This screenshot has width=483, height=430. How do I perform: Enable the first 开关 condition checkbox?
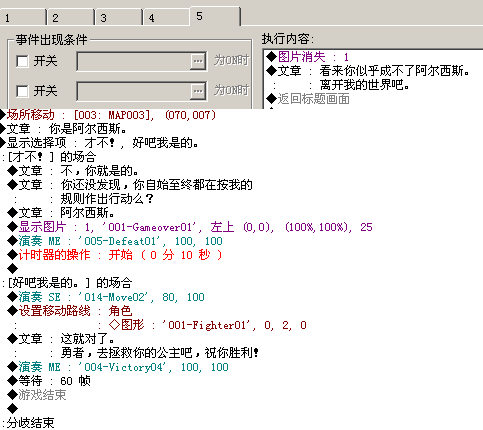click(22, 61)
